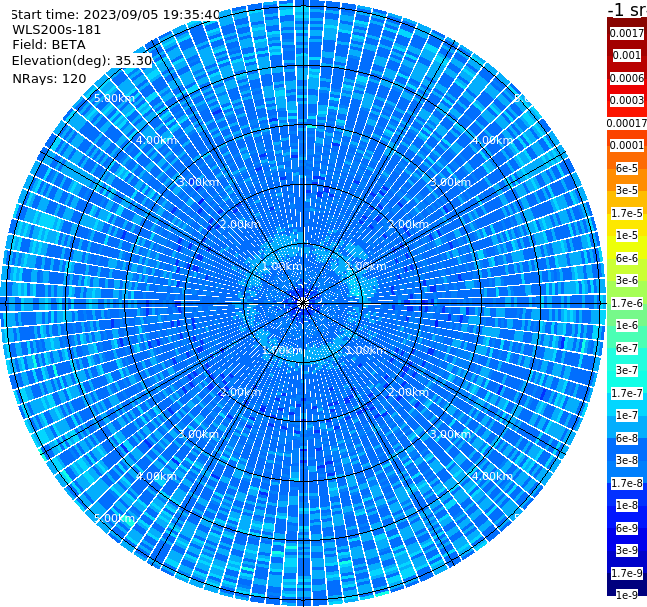This screenshot has width=647, height=607.
Task: Click the 1.7e-9 colorbar value
Action: (627, 573)
